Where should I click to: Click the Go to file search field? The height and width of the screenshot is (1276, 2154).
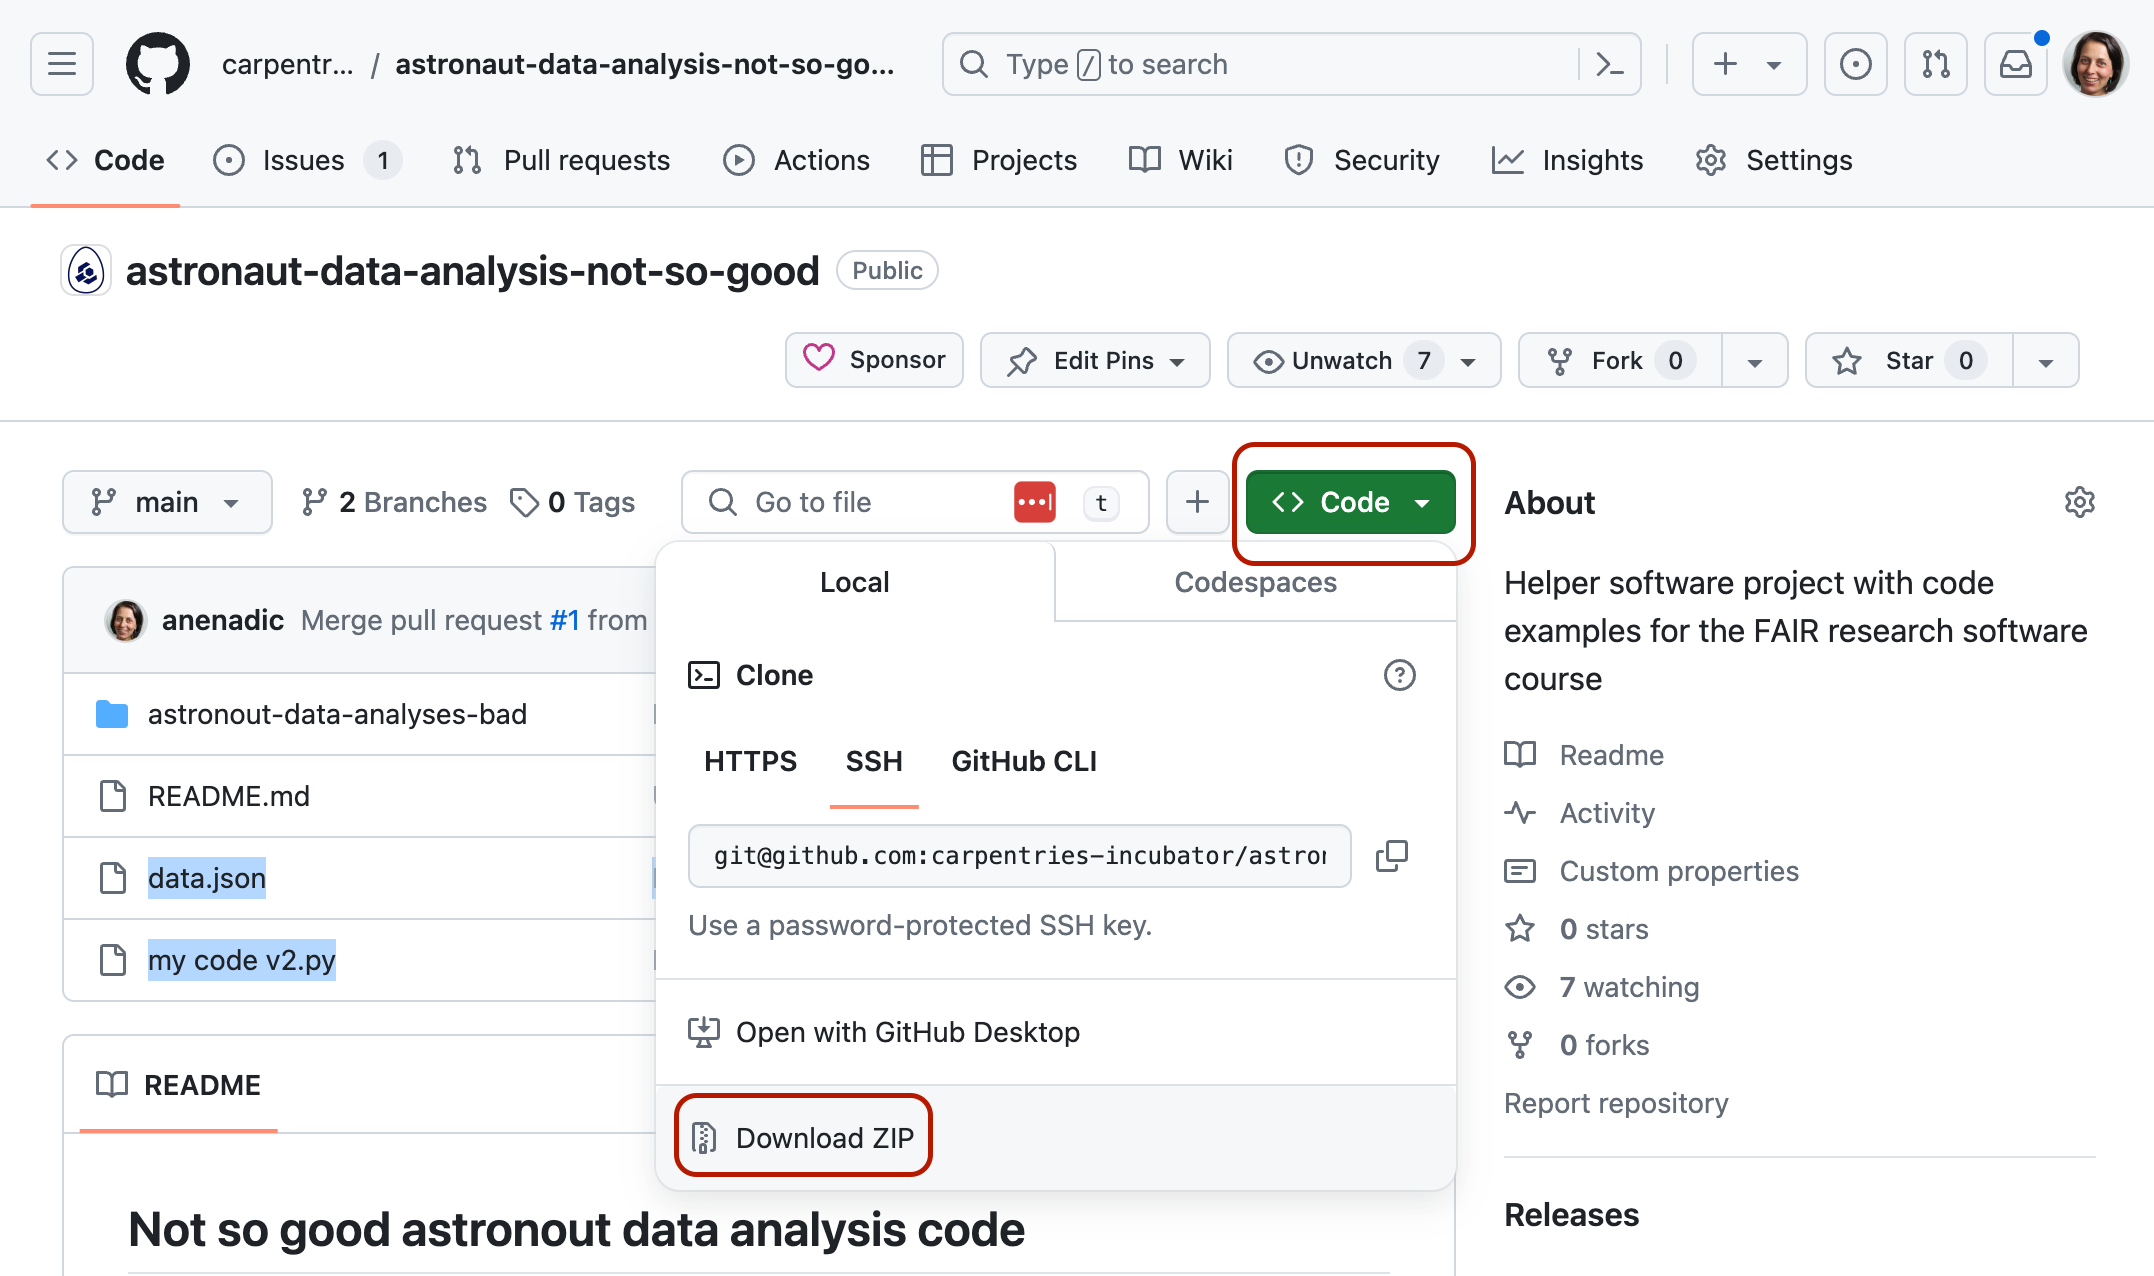pos(915,502)
